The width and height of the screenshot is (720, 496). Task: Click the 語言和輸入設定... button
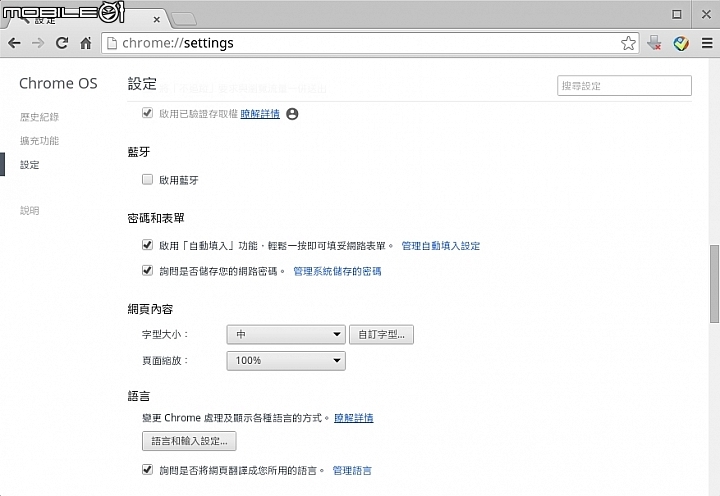pos(189,441)
